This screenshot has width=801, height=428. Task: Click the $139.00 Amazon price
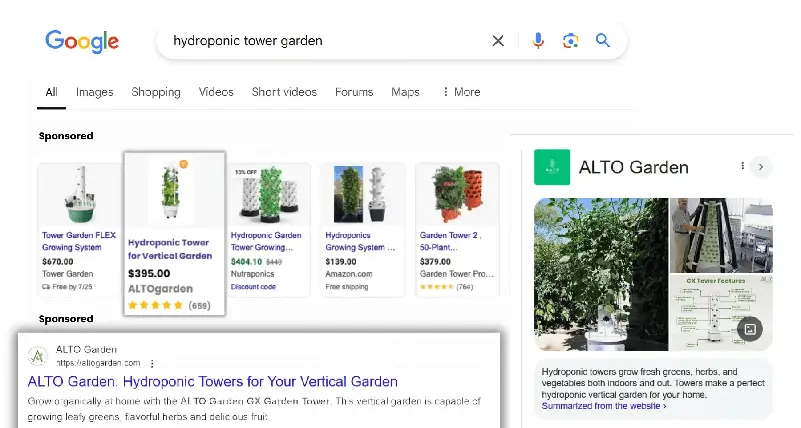tap(341, 261)
